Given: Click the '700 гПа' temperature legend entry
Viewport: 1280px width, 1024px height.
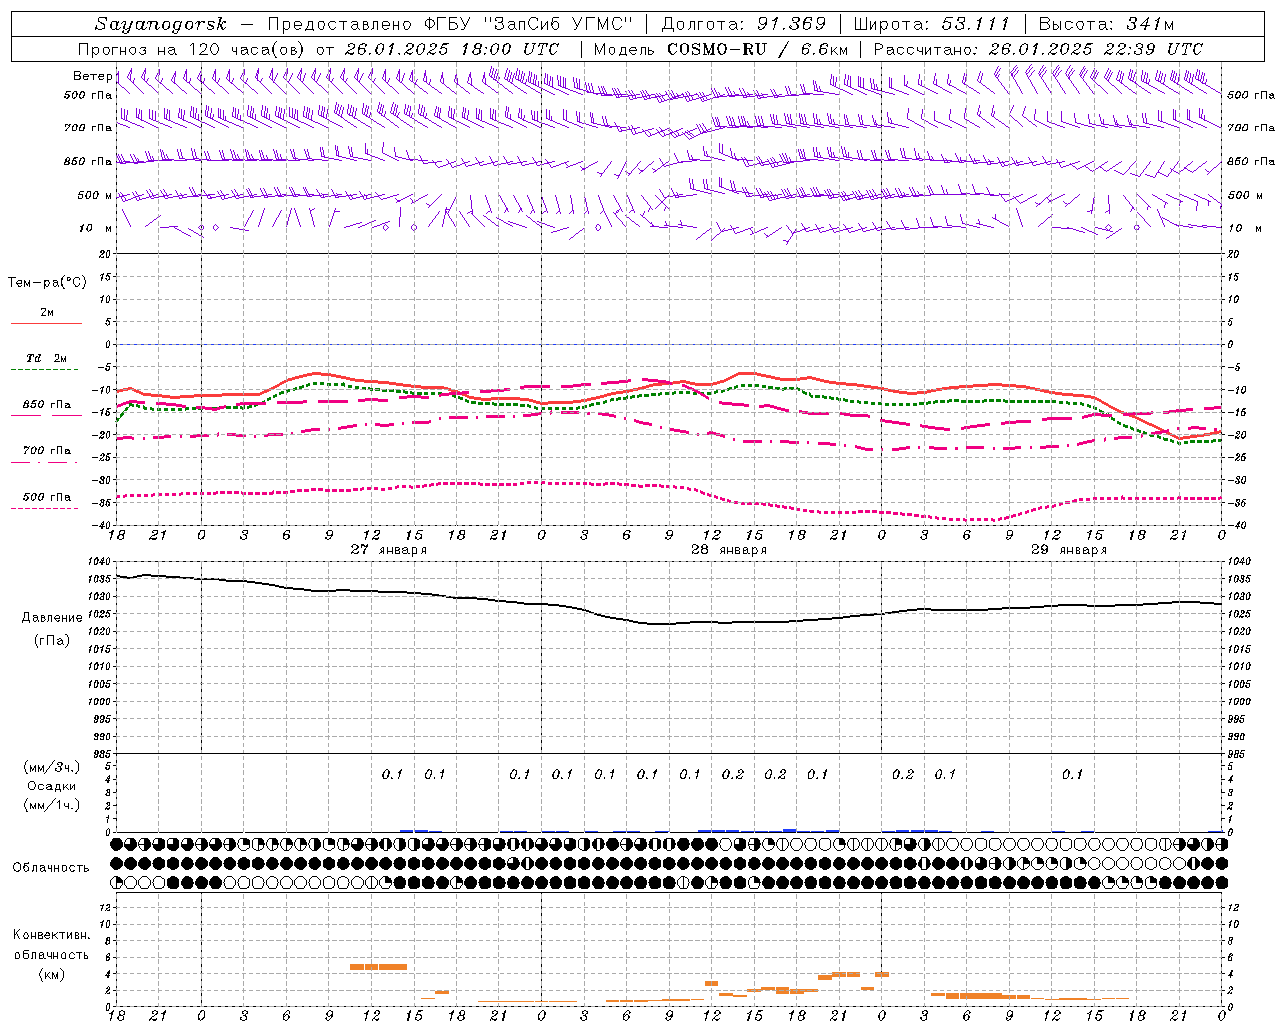Looking at the screenshot, I should coord(47,451).
